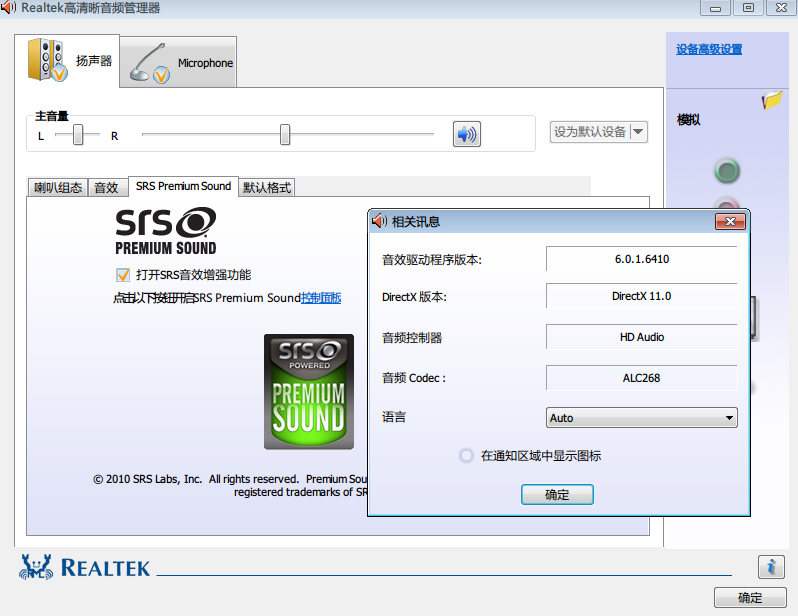Screen dimensions: 798x616
Task: Click the 音频 Codec label
Action: pos(414,378)
